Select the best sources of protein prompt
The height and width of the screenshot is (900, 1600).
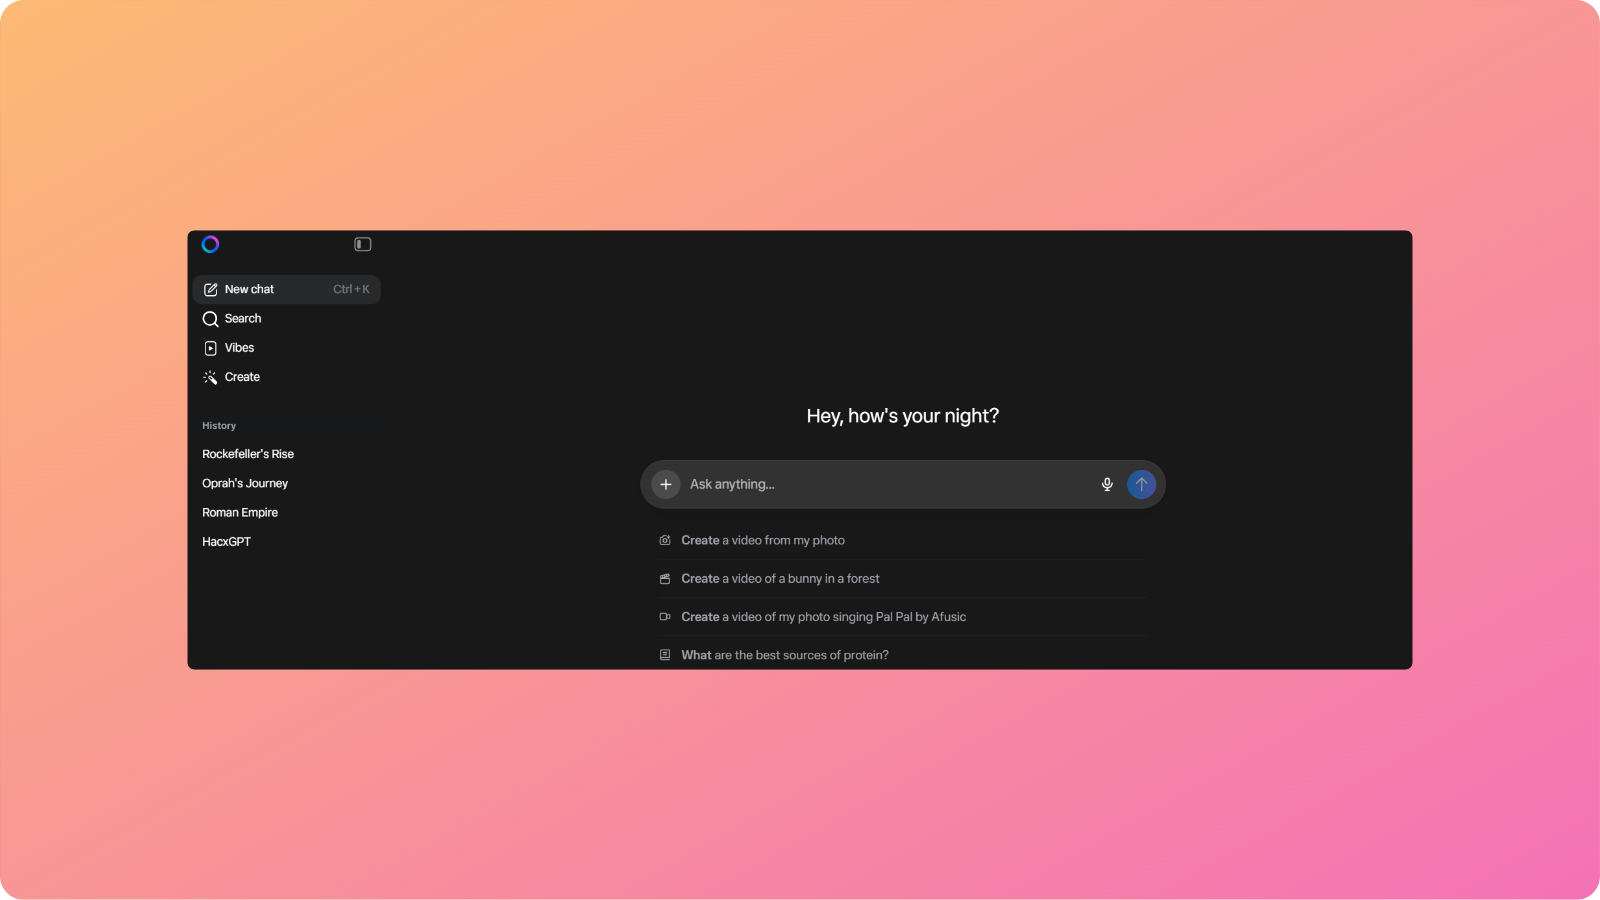[x=785, y=654]
